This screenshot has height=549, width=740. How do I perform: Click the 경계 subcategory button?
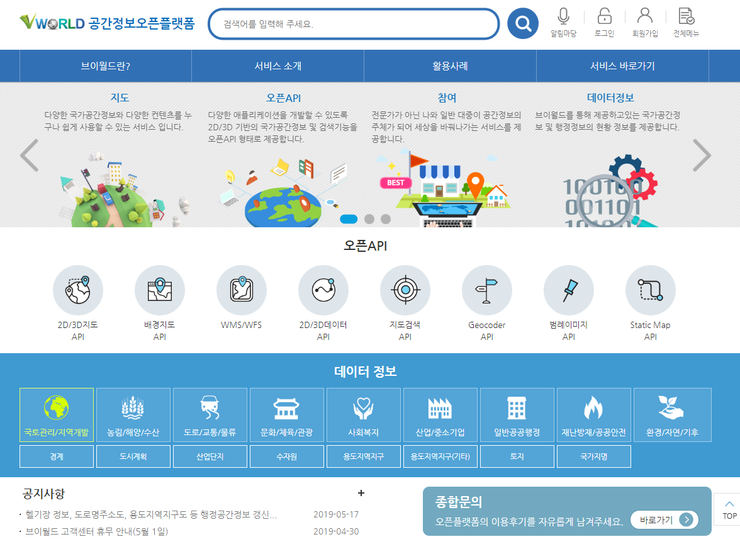pyautogui.click(x=57, y=456)
